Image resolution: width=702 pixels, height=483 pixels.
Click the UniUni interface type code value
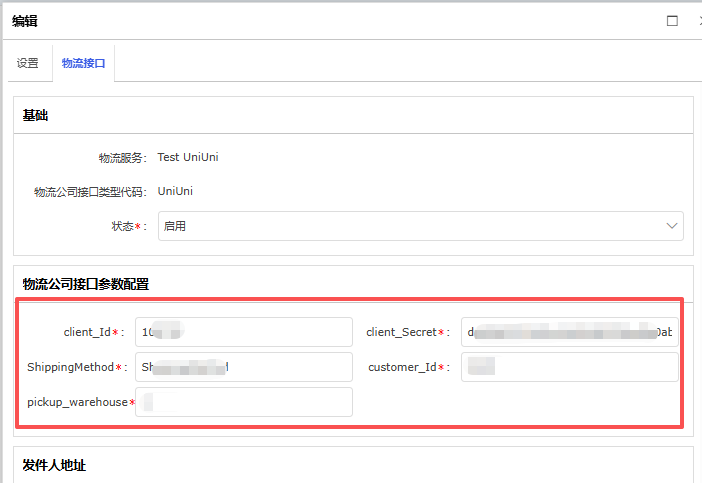(175, 191)
